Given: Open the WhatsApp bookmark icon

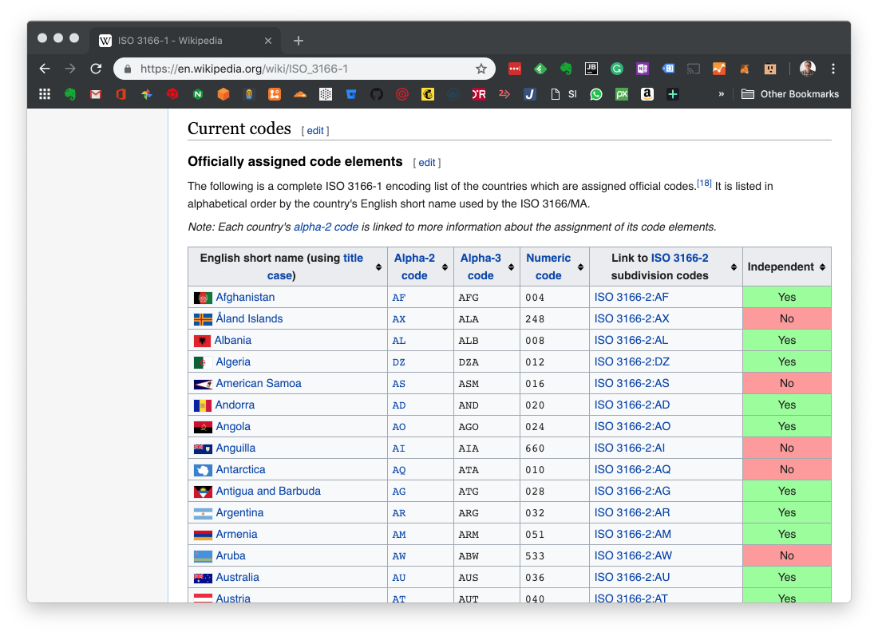Looking at the screenshot, I should point(597,94).
